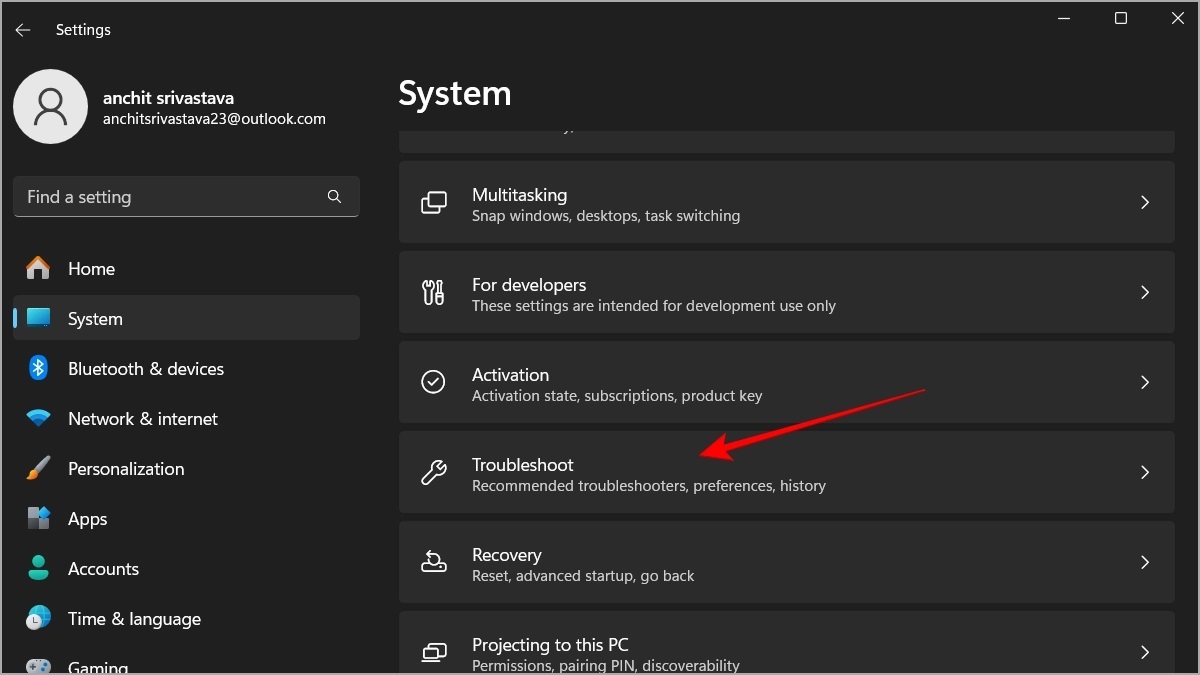
Task: Select the Activation checkmark icon
Action: (433, 381)
